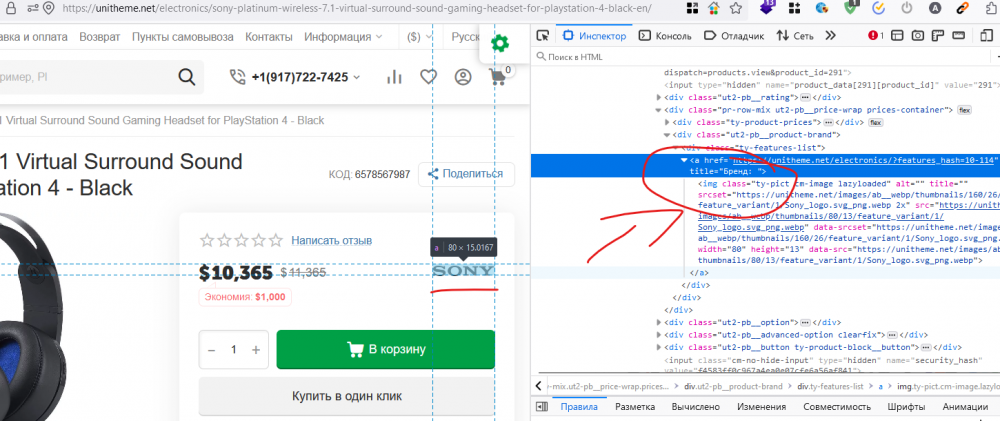
Task: Click the search magnifier icon
Action: 186,77
